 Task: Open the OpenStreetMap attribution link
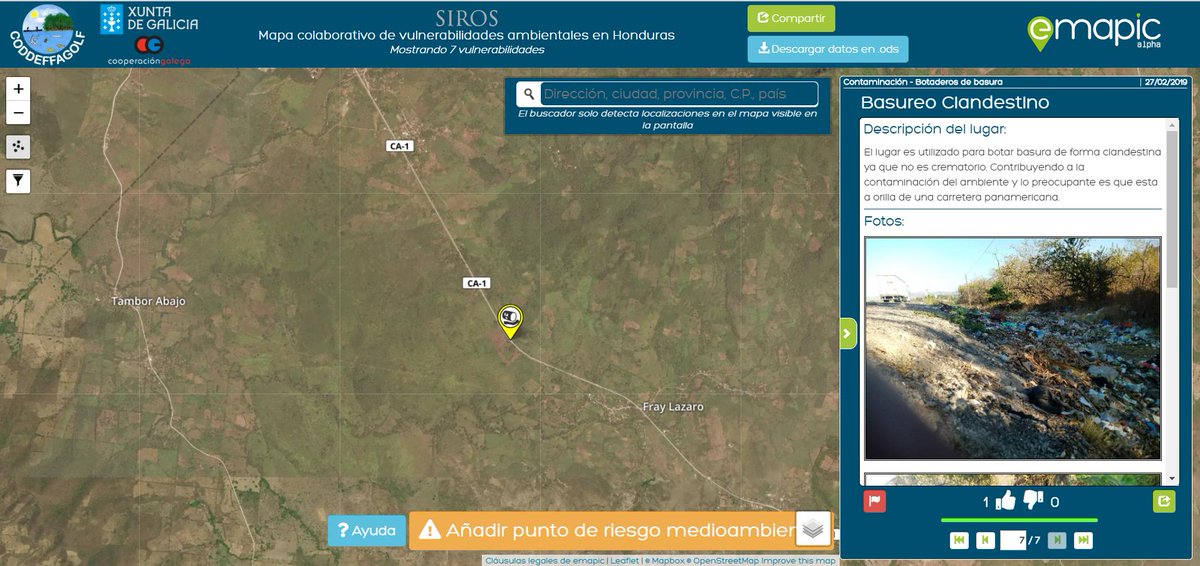click(x=725, y=560)
